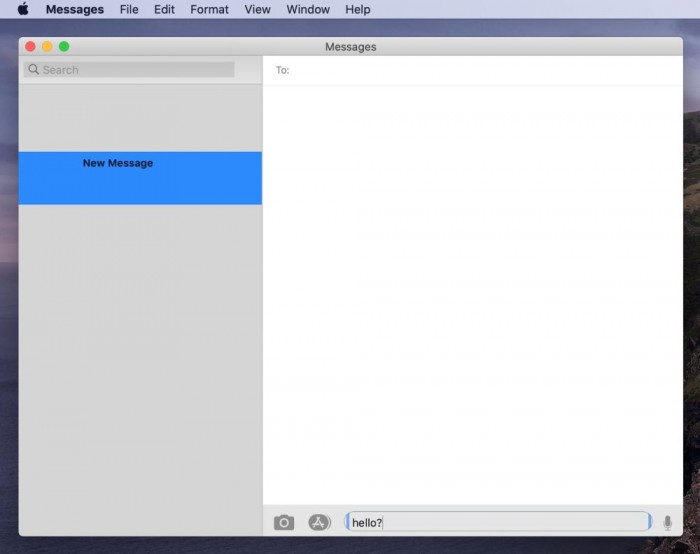700x554 pixels.
Task: Open the Window menu
Action: point(308,9)
